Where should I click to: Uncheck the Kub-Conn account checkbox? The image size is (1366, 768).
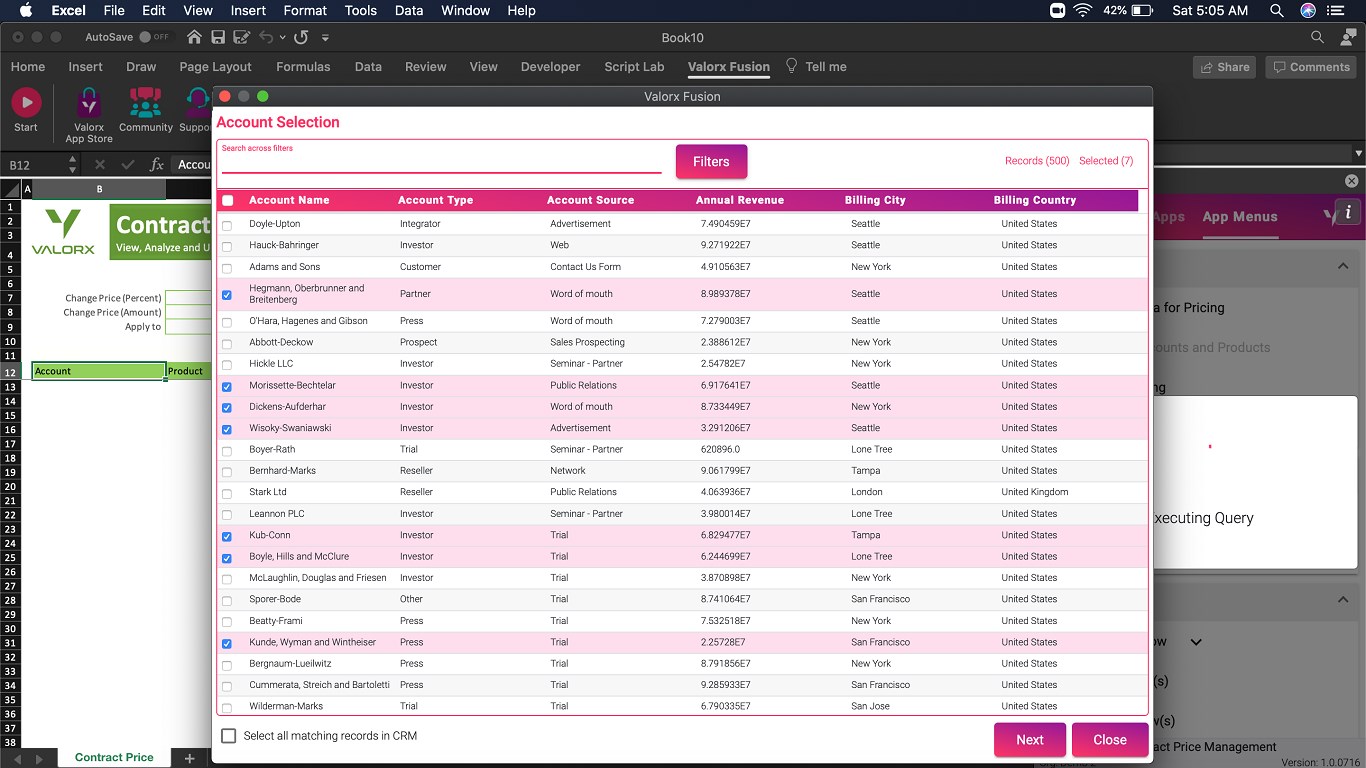coord(227,536)
